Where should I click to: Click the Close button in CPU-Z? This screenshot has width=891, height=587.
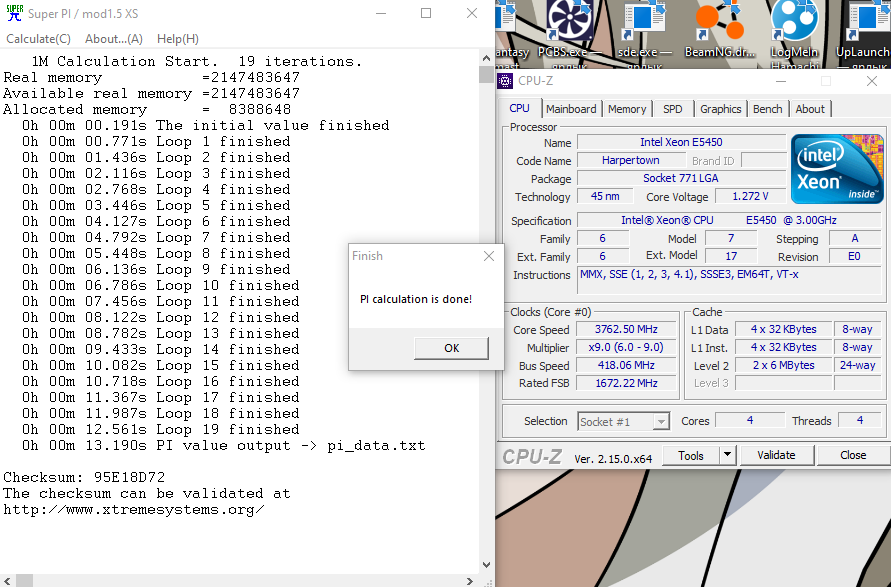point(853,455)
